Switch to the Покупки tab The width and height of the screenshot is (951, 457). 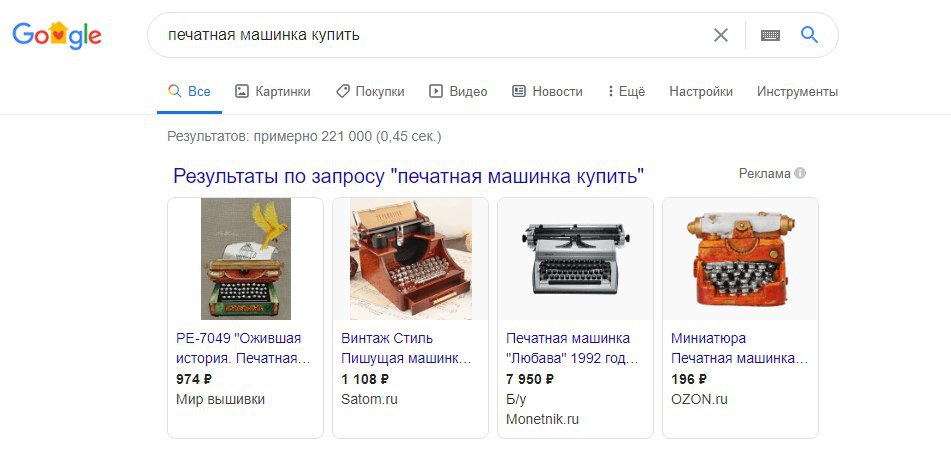pos(370,92)
